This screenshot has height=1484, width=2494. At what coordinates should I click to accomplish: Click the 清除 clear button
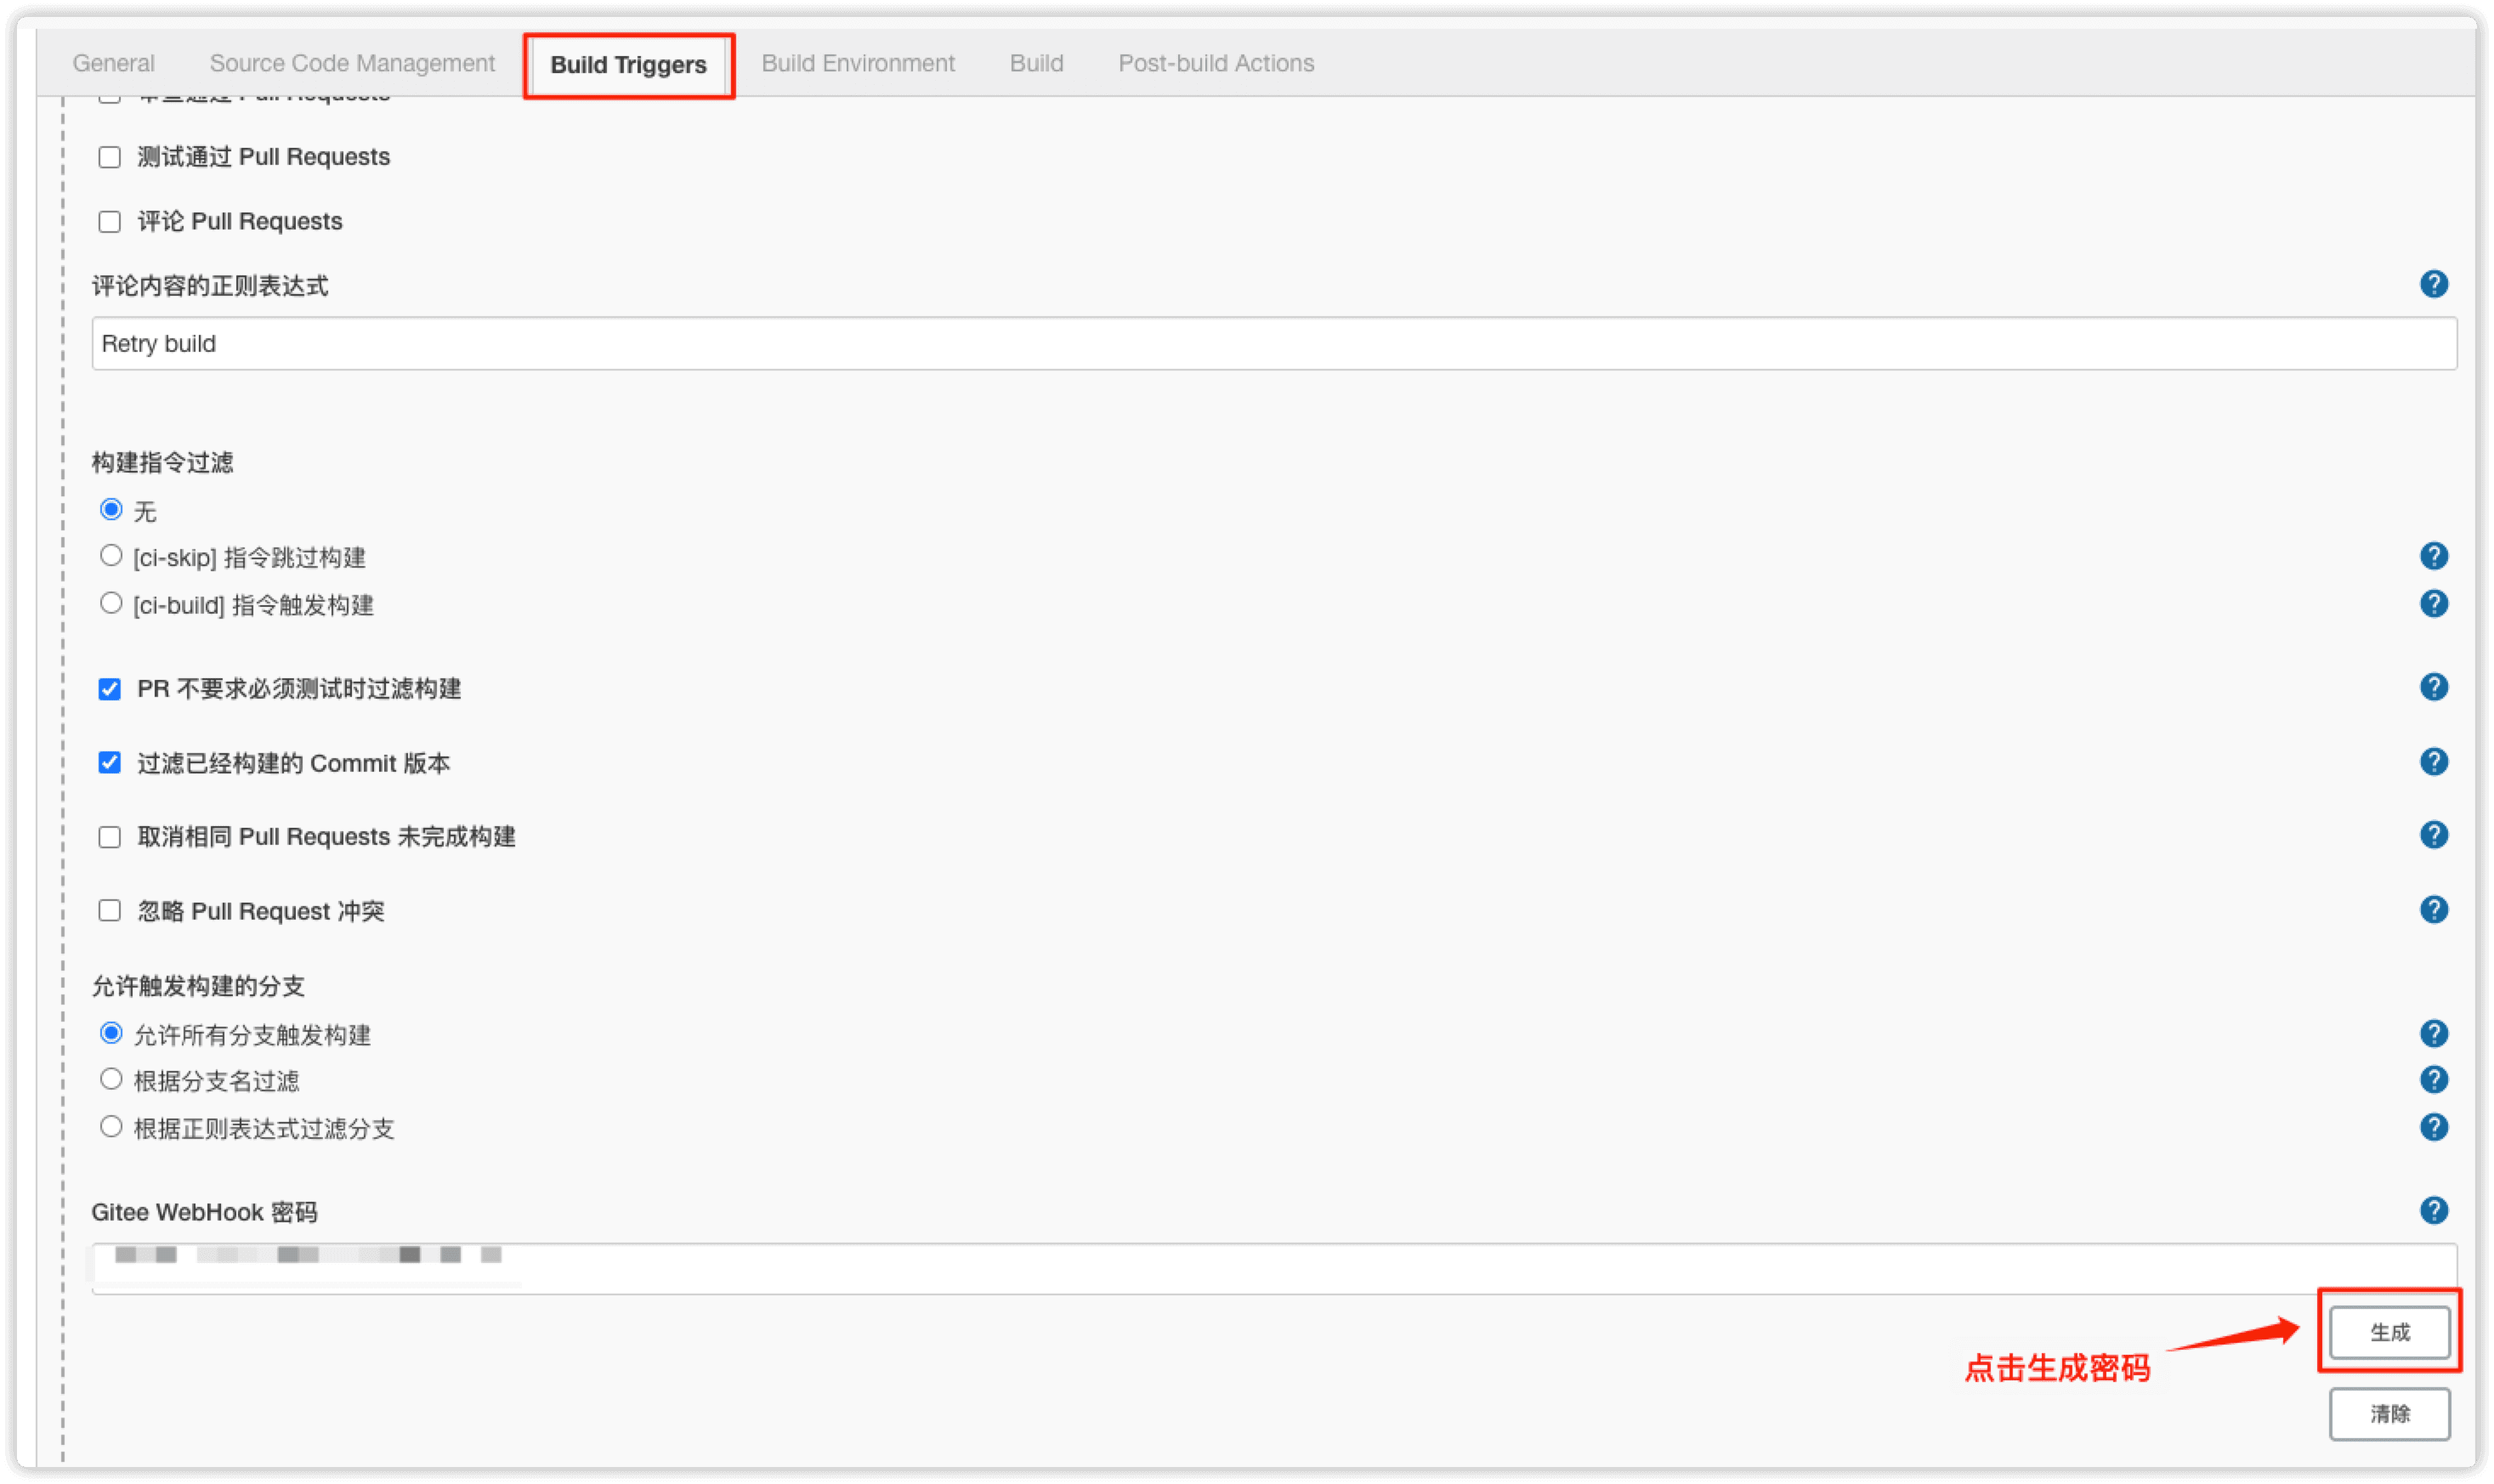[x=2389, y=1414]
